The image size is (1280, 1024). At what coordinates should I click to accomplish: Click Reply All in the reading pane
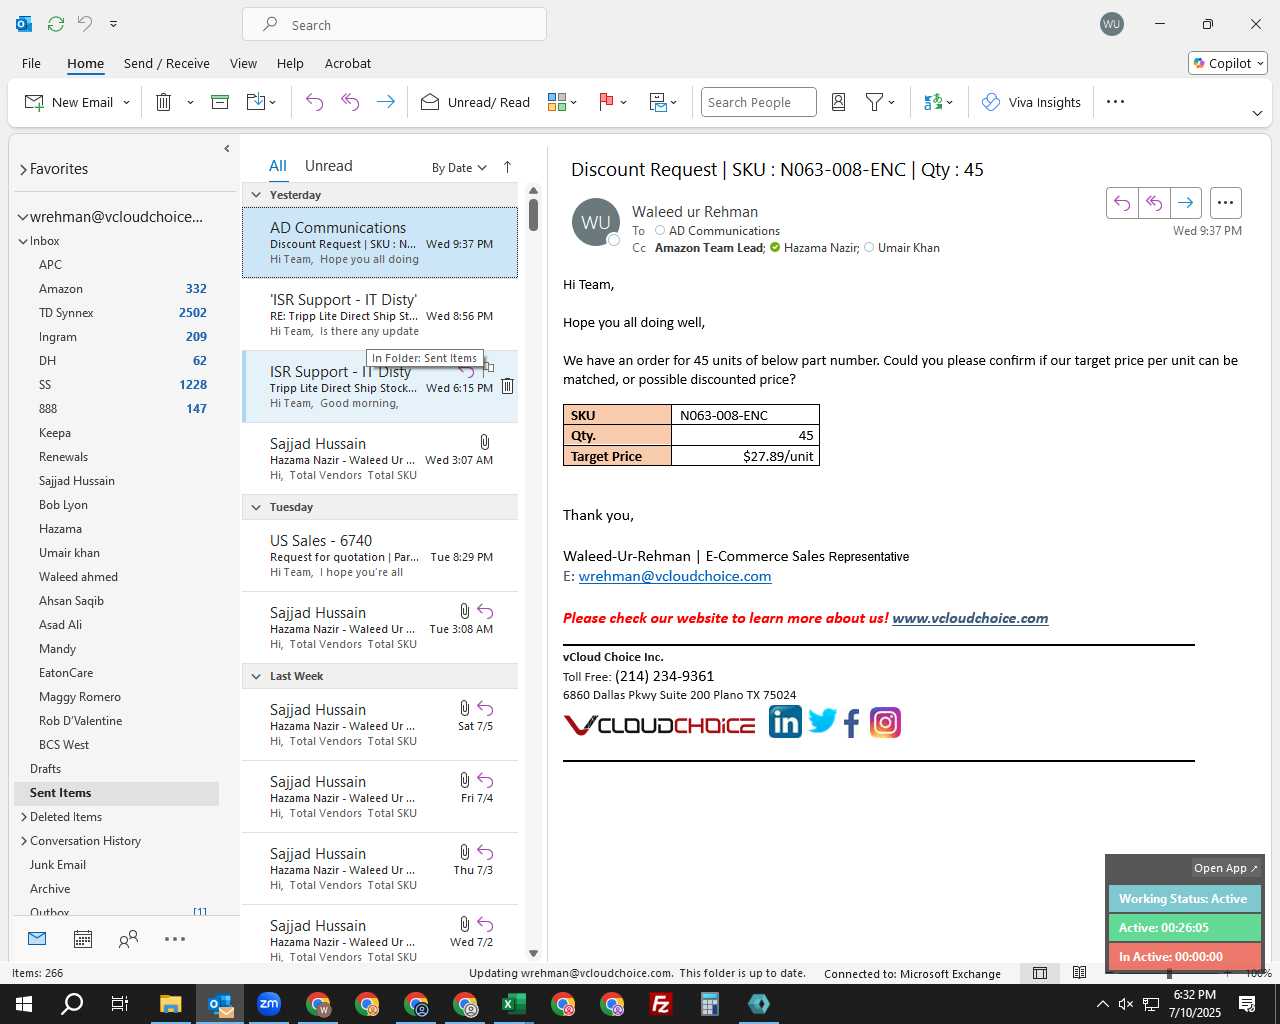(1153, 203)
